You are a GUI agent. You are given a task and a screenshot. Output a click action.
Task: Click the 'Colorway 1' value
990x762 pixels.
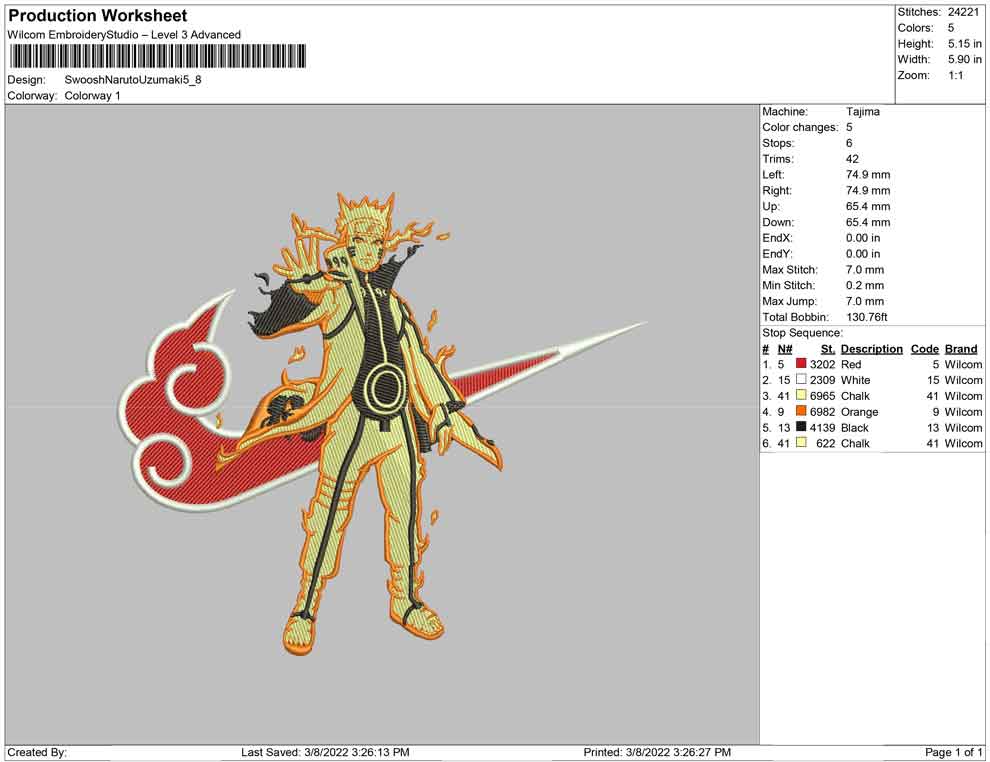pos(92,96)
